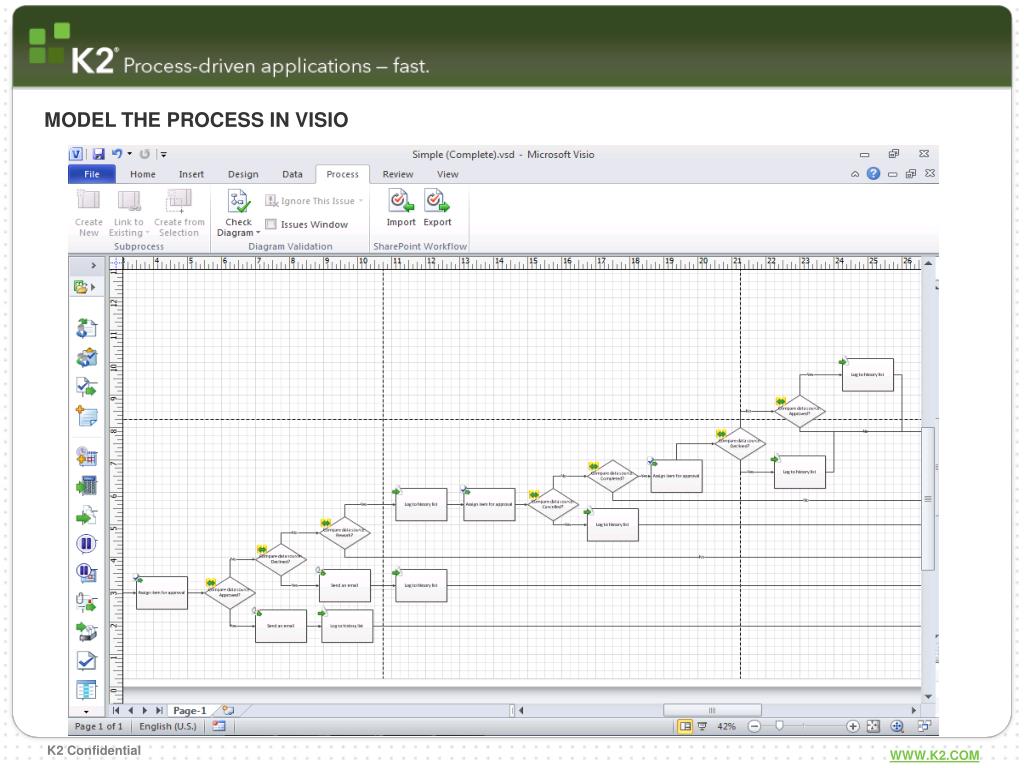
Task: Select the Page-1 sheet tab
Action: tap(189, 711)
